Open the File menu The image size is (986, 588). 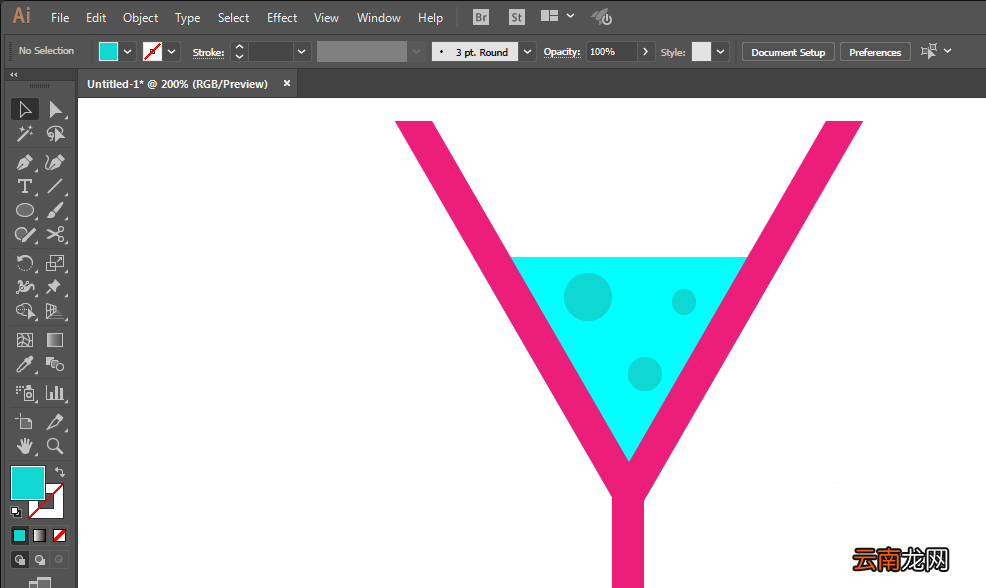[x=60, y=18]
